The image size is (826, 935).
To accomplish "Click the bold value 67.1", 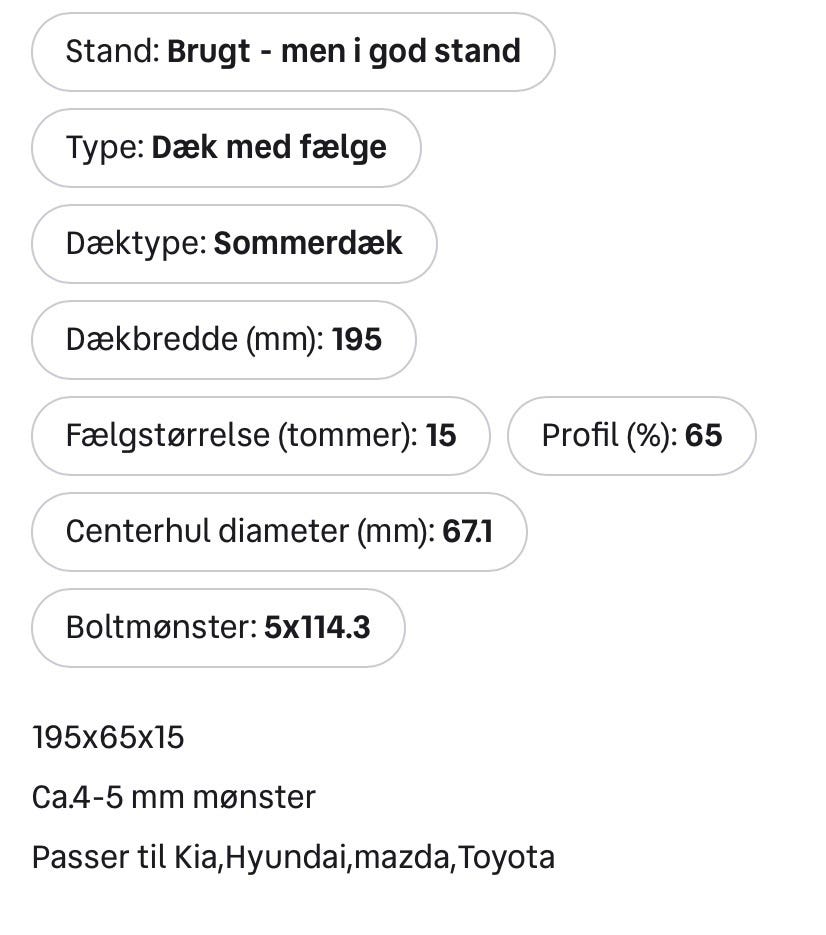I will pyautogui.click(x=468, y=532).
